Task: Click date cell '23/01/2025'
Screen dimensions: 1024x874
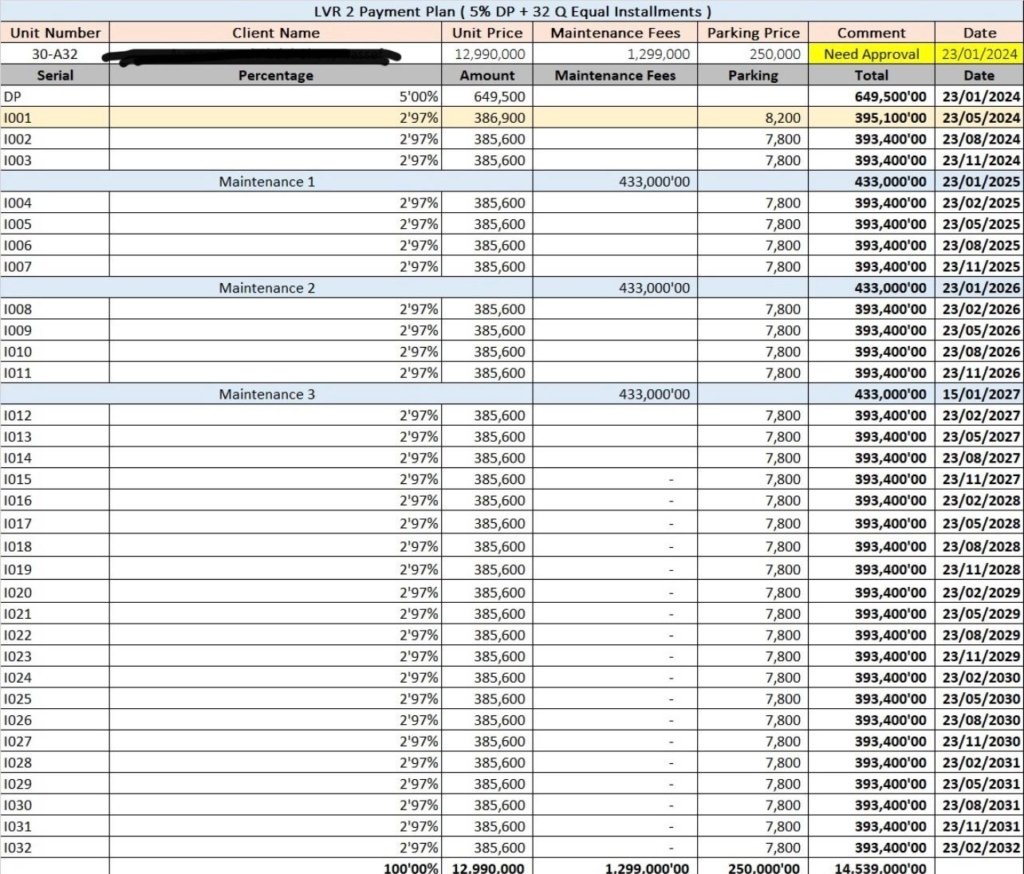Action: [x=980, y=182]
